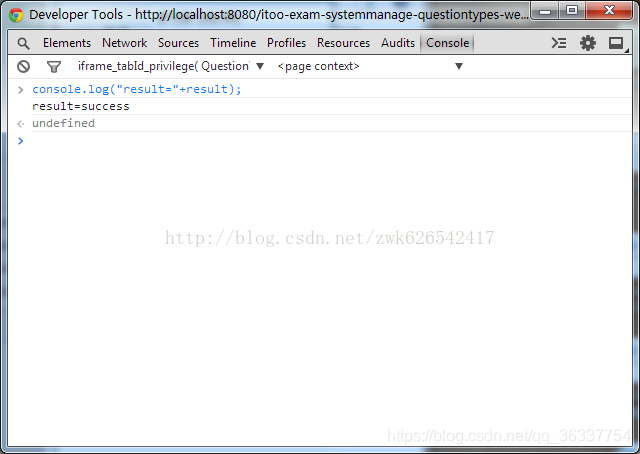Minimize the Developer Tools window
This screenshot has width=640, height=454.
[545, 11]
